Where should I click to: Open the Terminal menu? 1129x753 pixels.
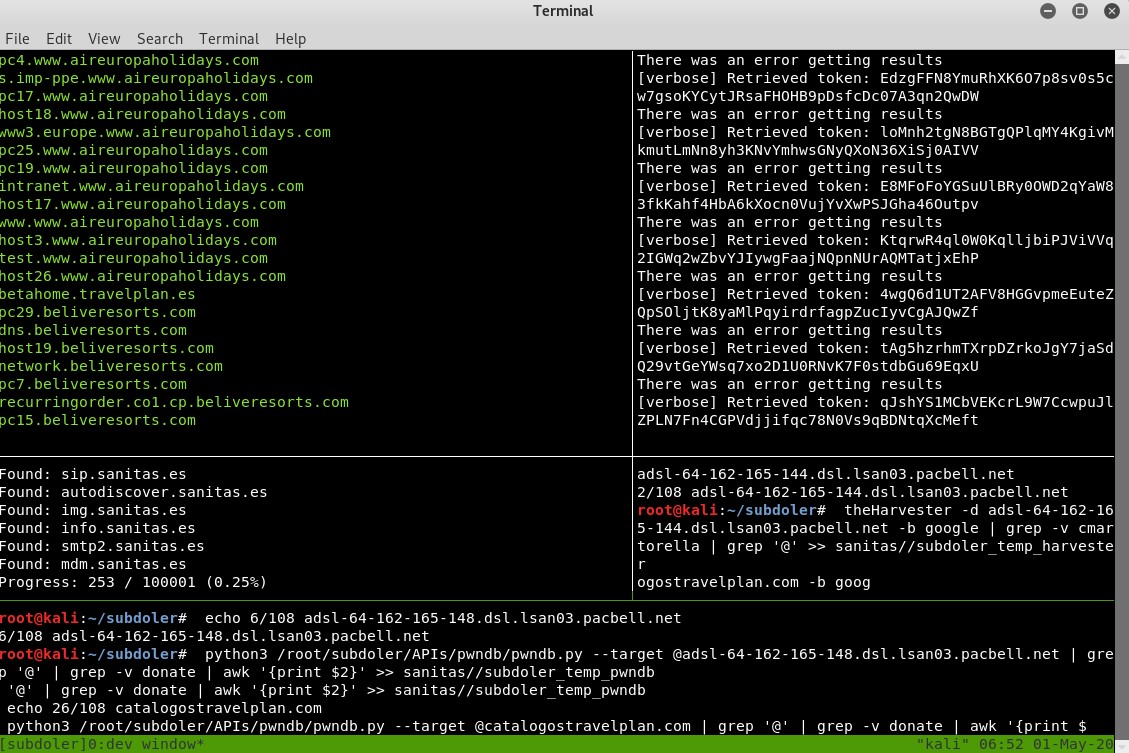[x=229, y=39]
